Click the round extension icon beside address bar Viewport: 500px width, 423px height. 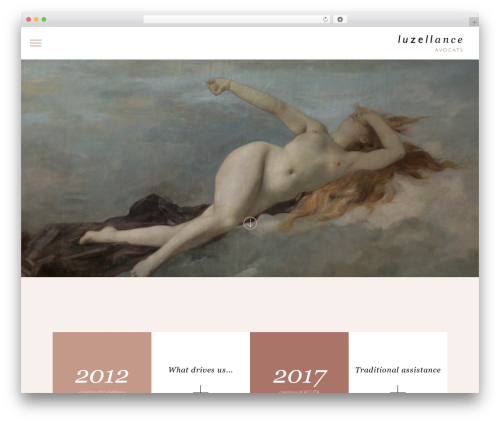point(340,20)
